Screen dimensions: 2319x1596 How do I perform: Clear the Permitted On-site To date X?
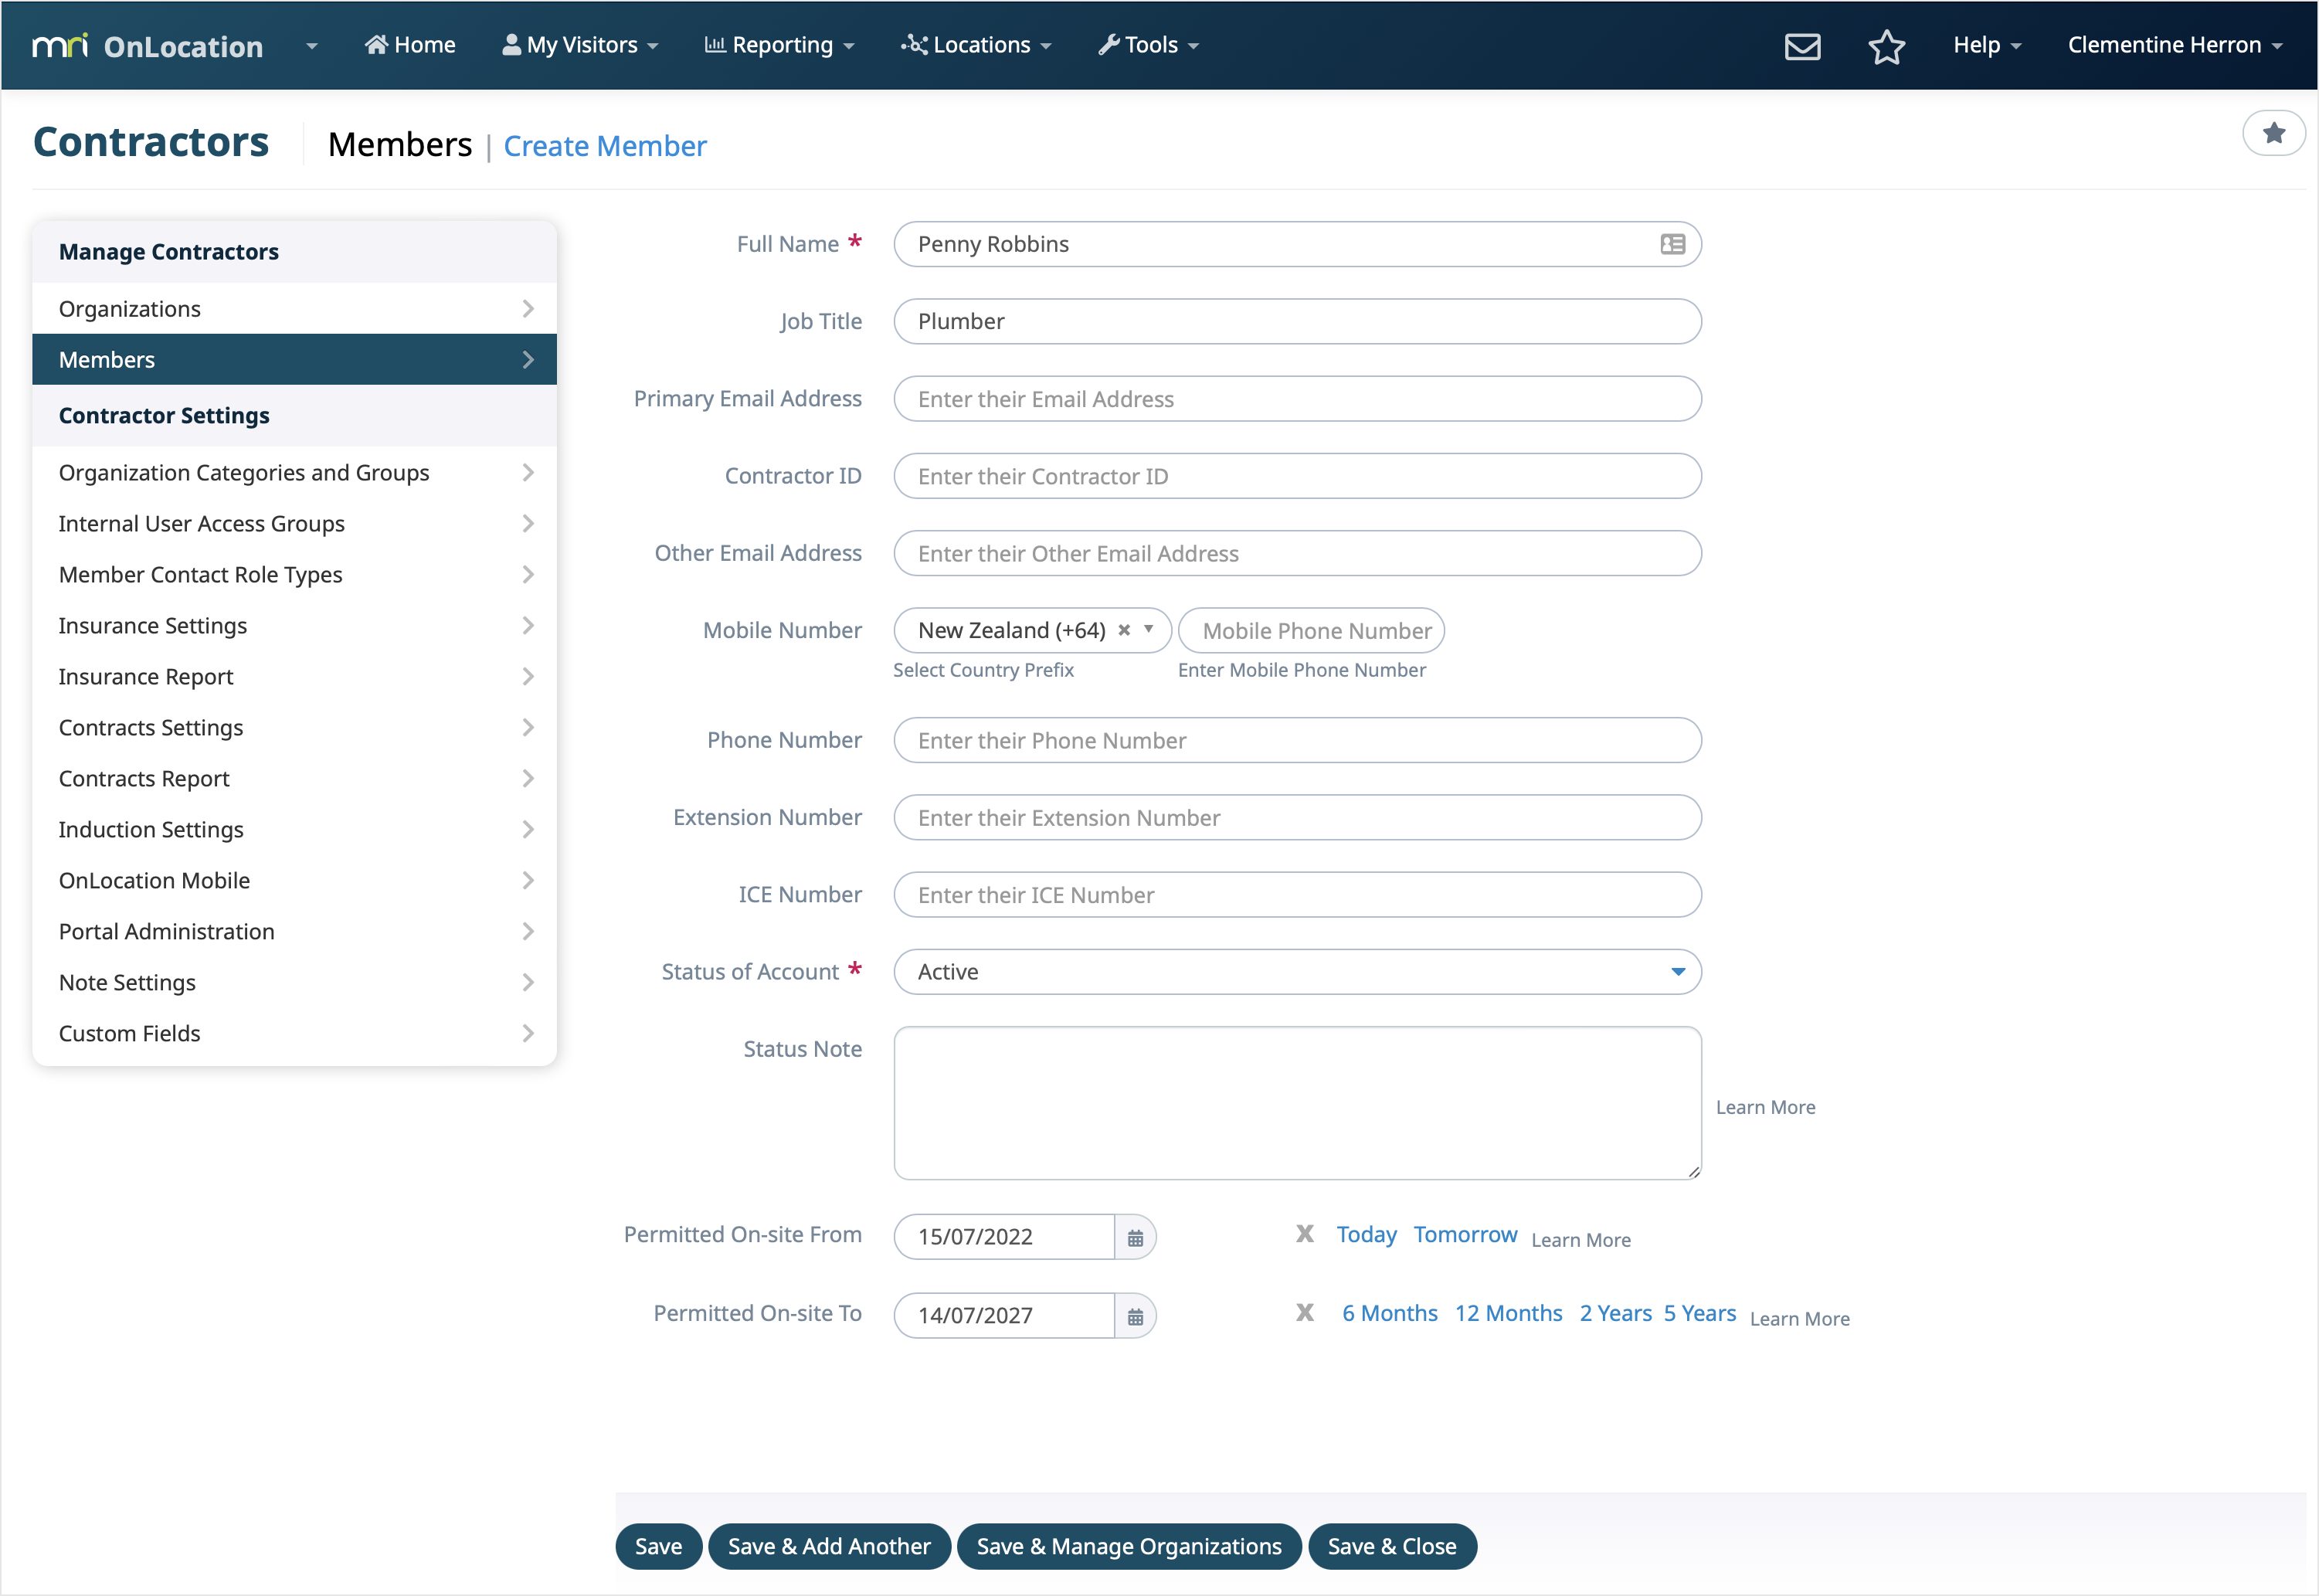click(x=1304, y=1312)
